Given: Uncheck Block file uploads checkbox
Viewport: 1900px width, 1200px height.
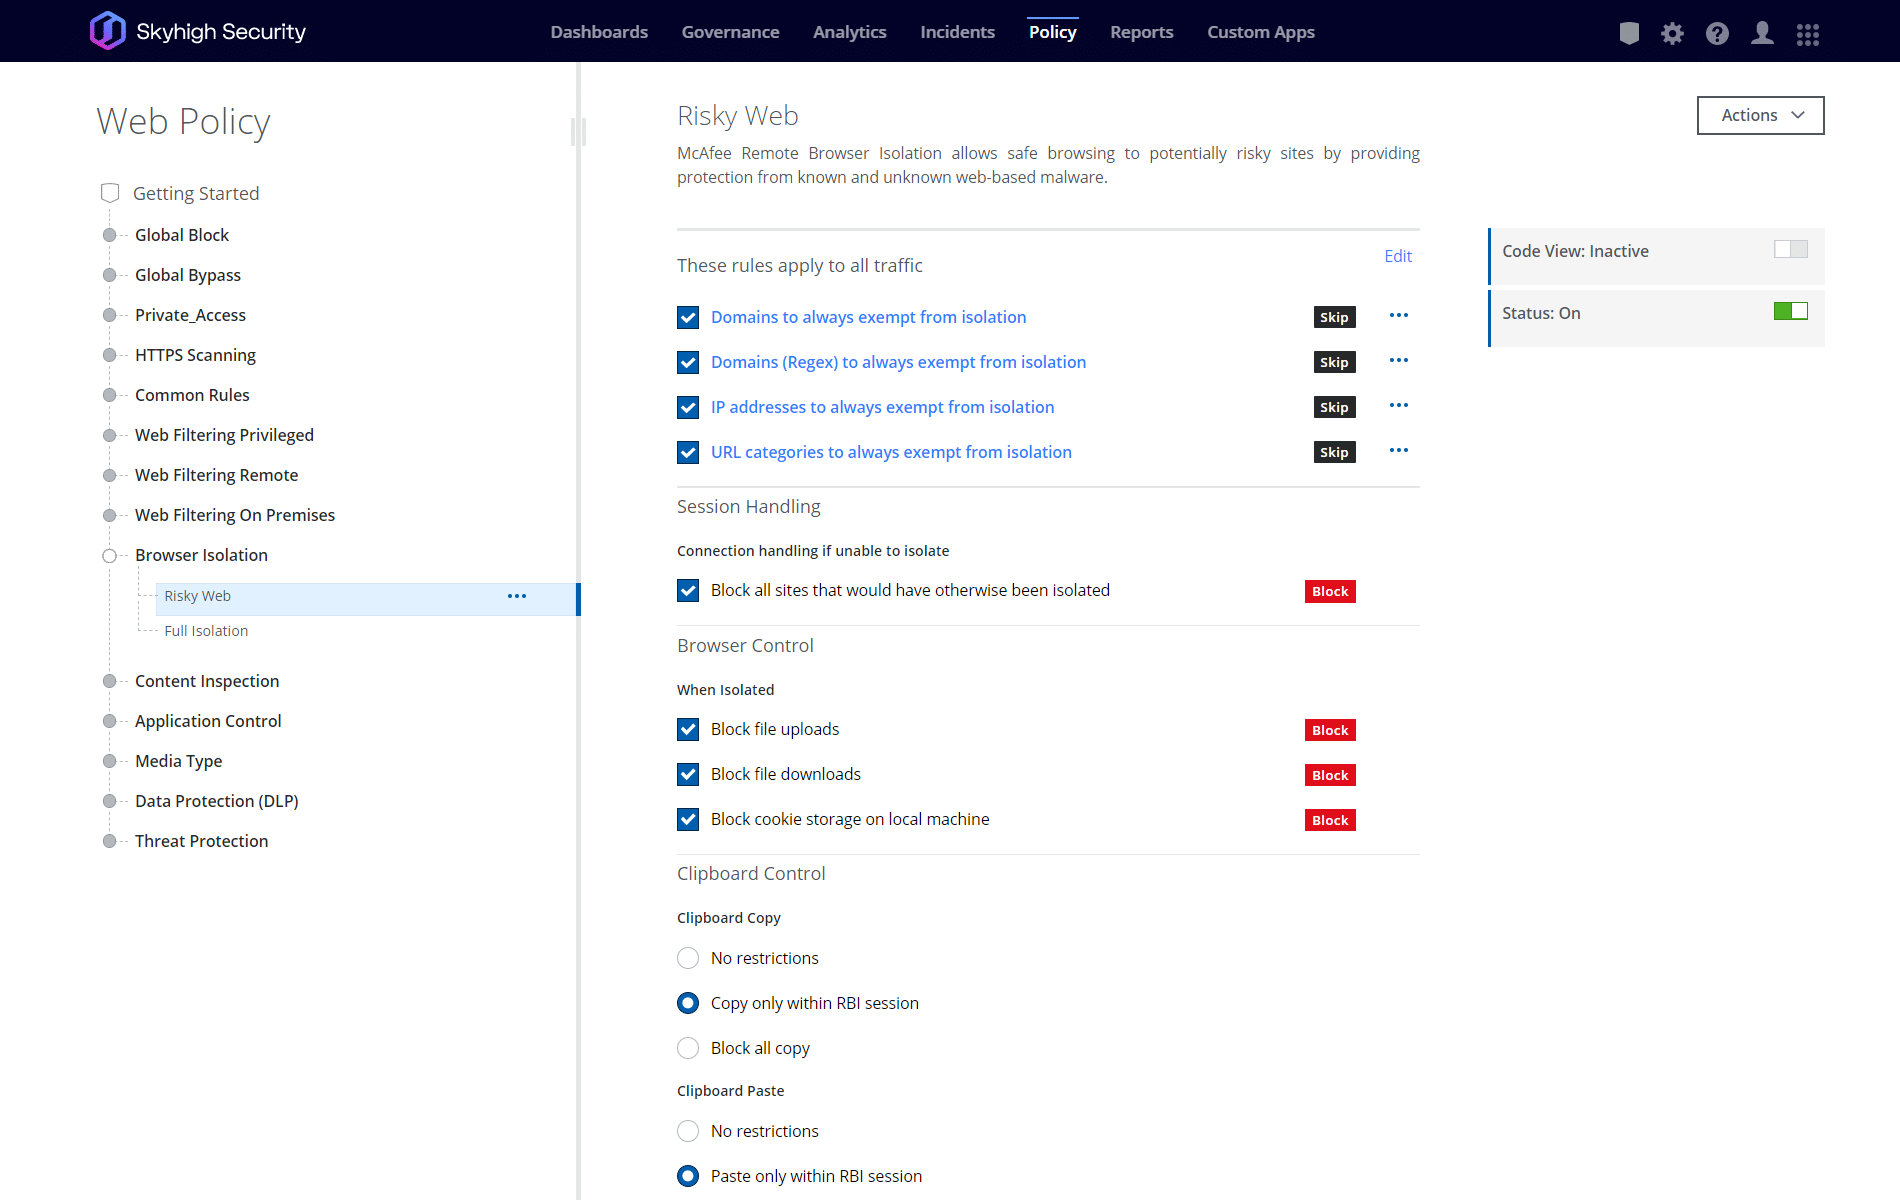Looking at the screenshot, I should tap(688, 729).
